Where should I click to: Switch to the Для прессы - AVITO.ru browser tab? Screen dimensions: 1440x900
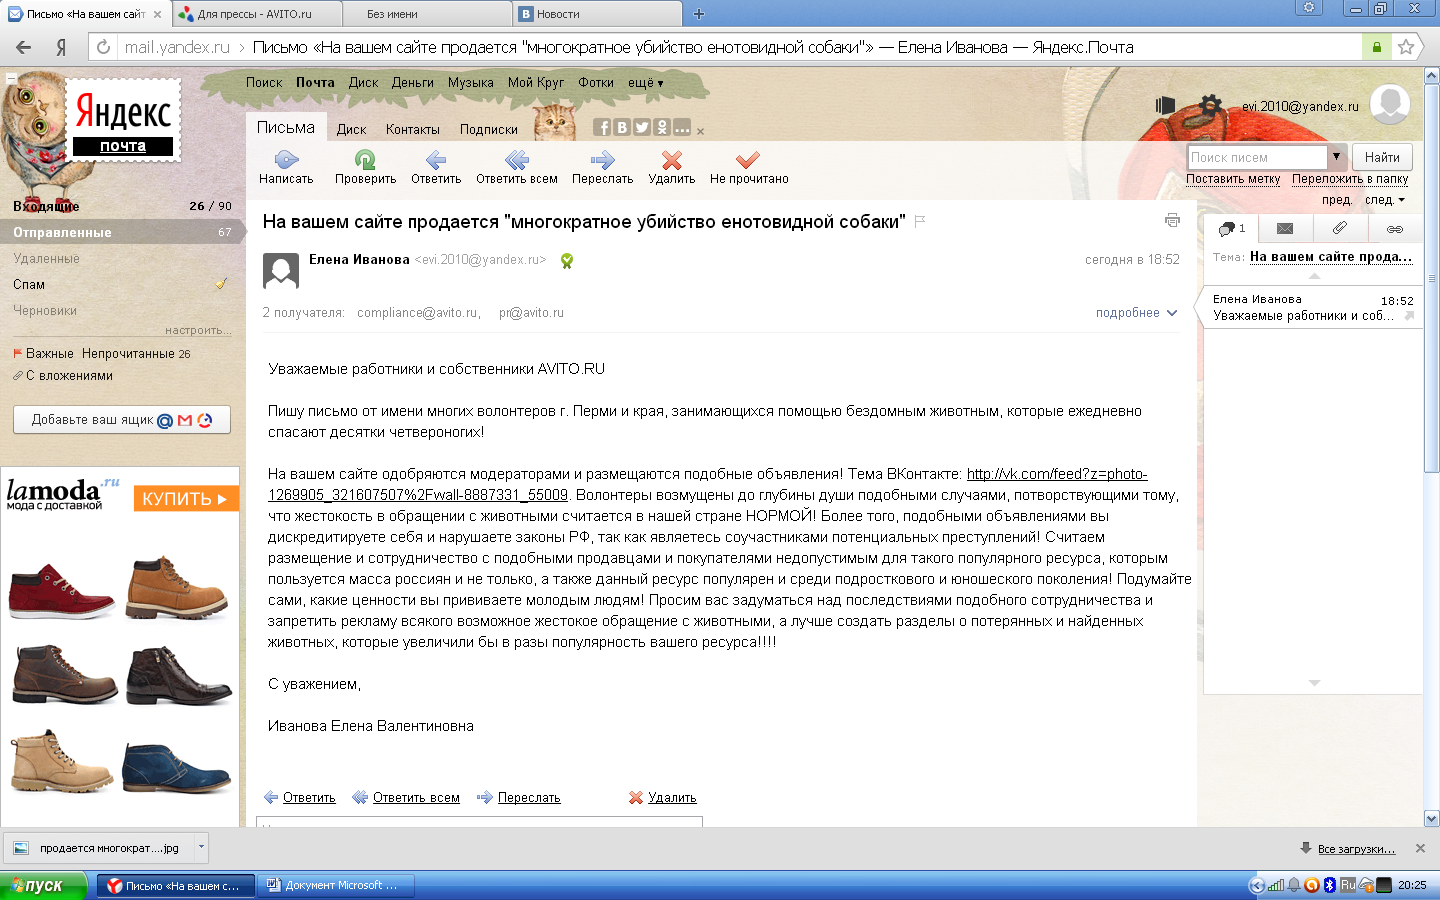tap(256, 14)
